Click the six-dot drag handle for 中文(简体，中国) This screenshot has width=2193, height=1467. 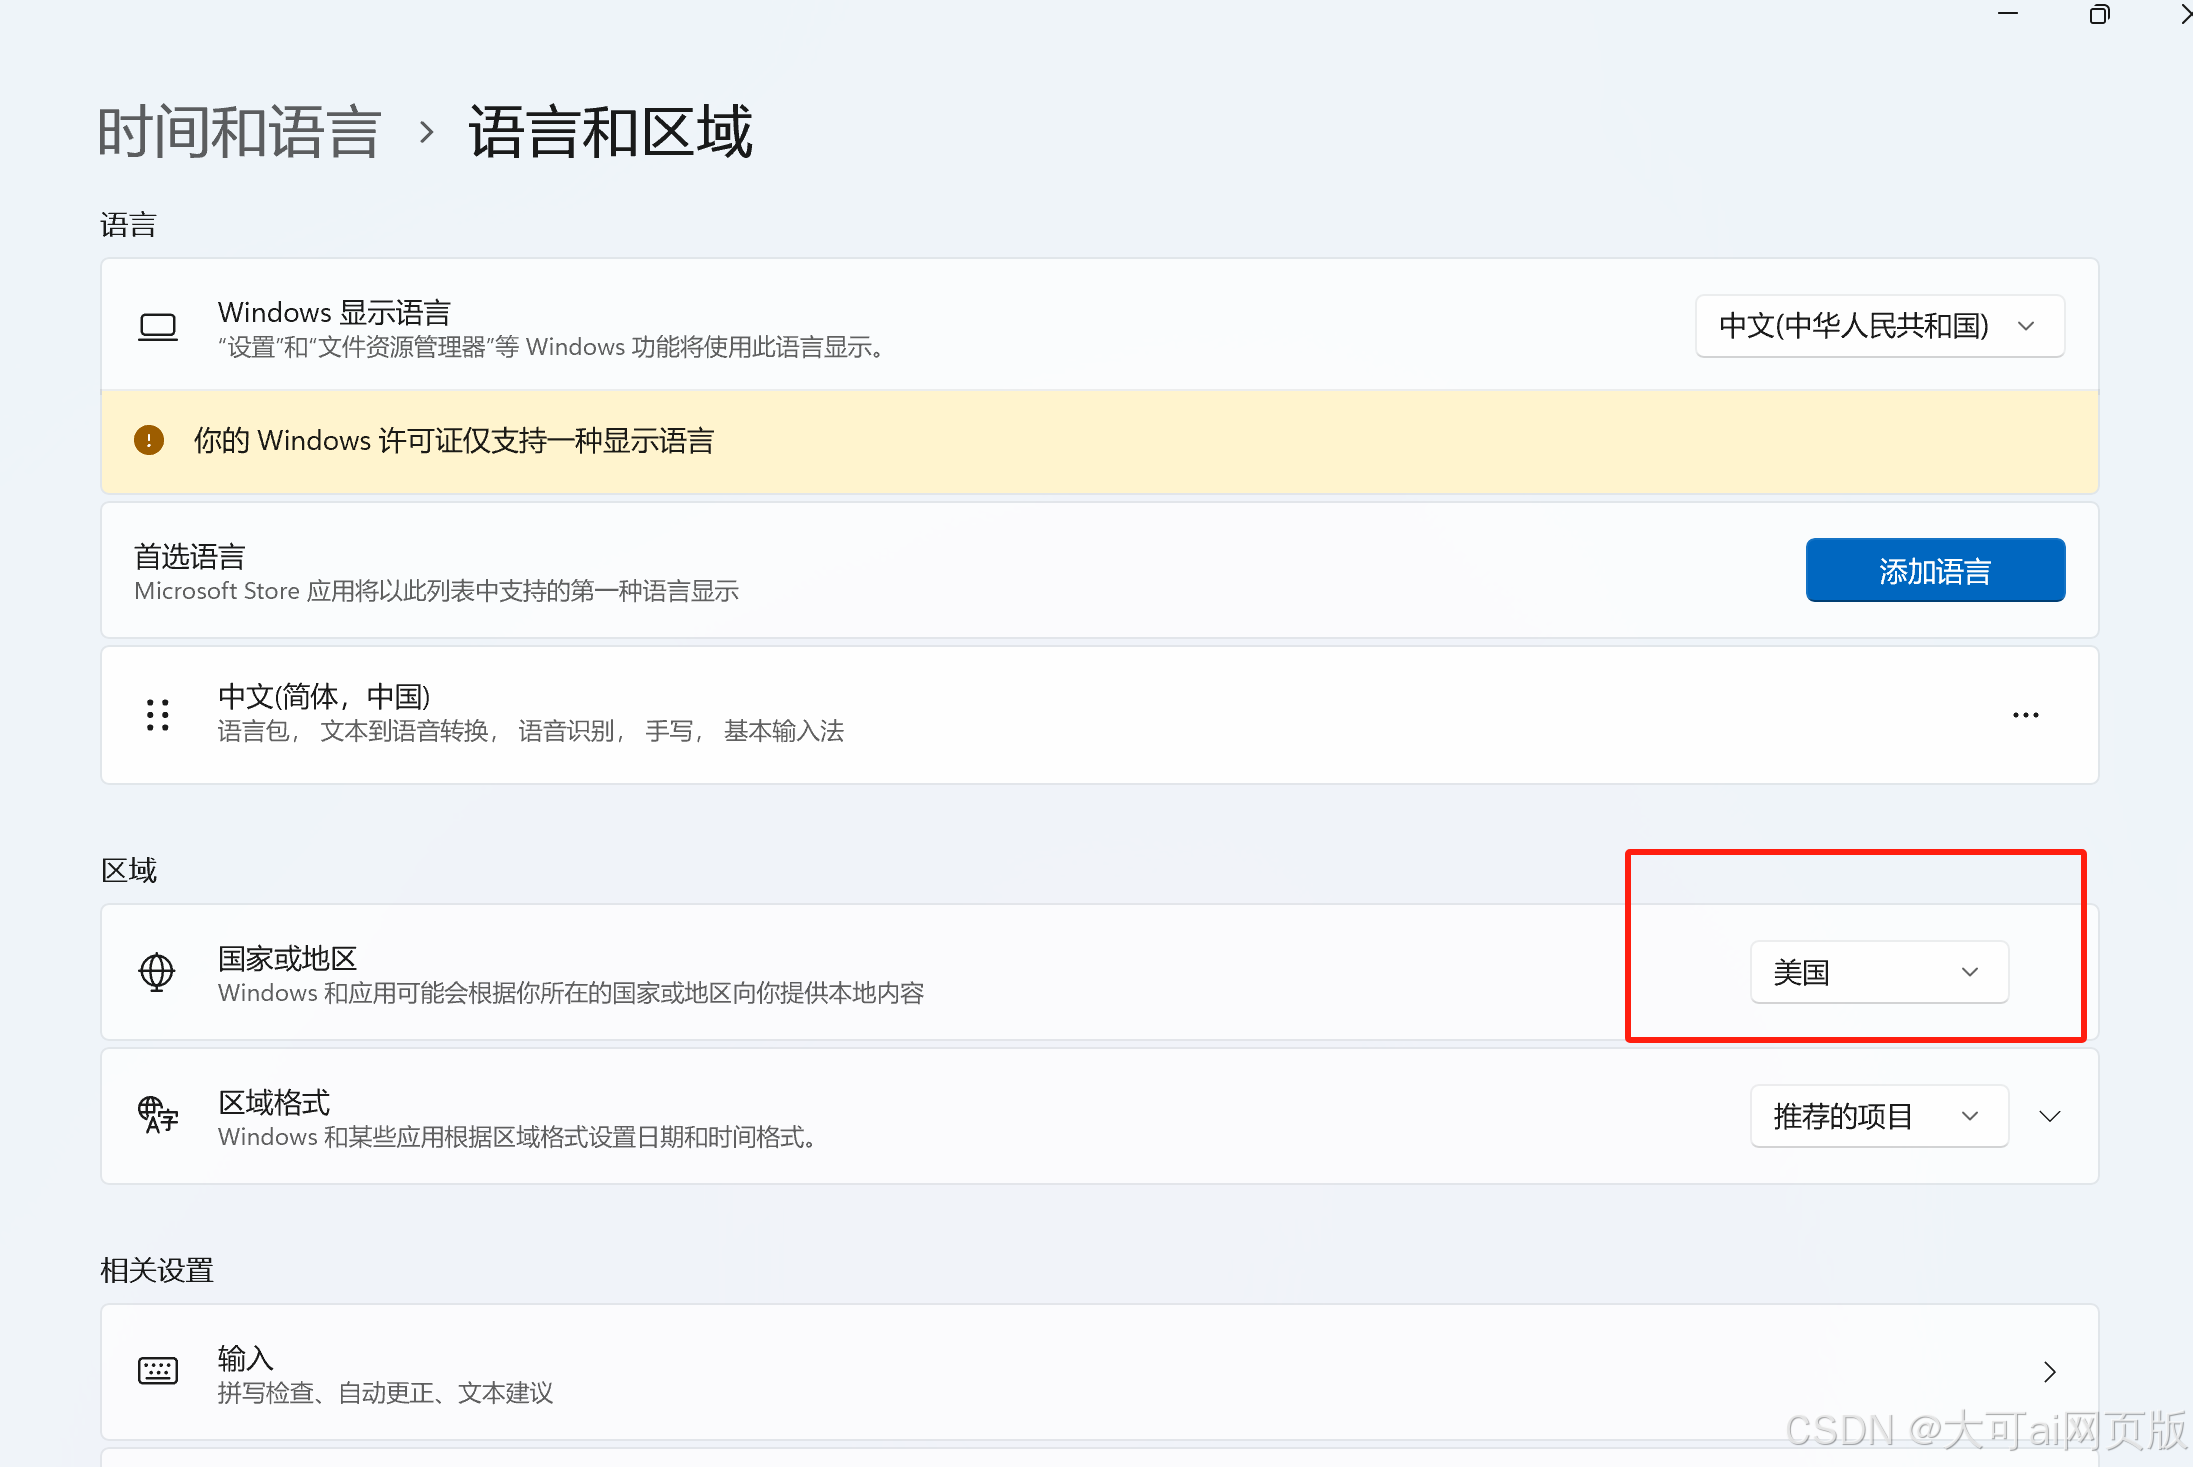(x=158, y=715)
